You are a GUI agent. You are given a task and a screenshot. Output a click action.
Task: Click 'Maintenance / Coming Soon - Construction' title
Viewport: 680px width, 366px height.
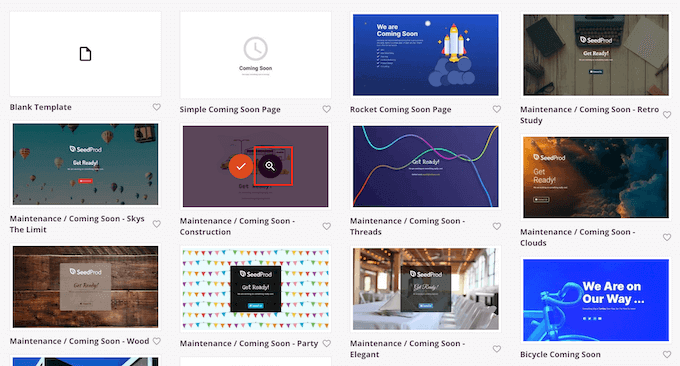[x=237, y=226]
